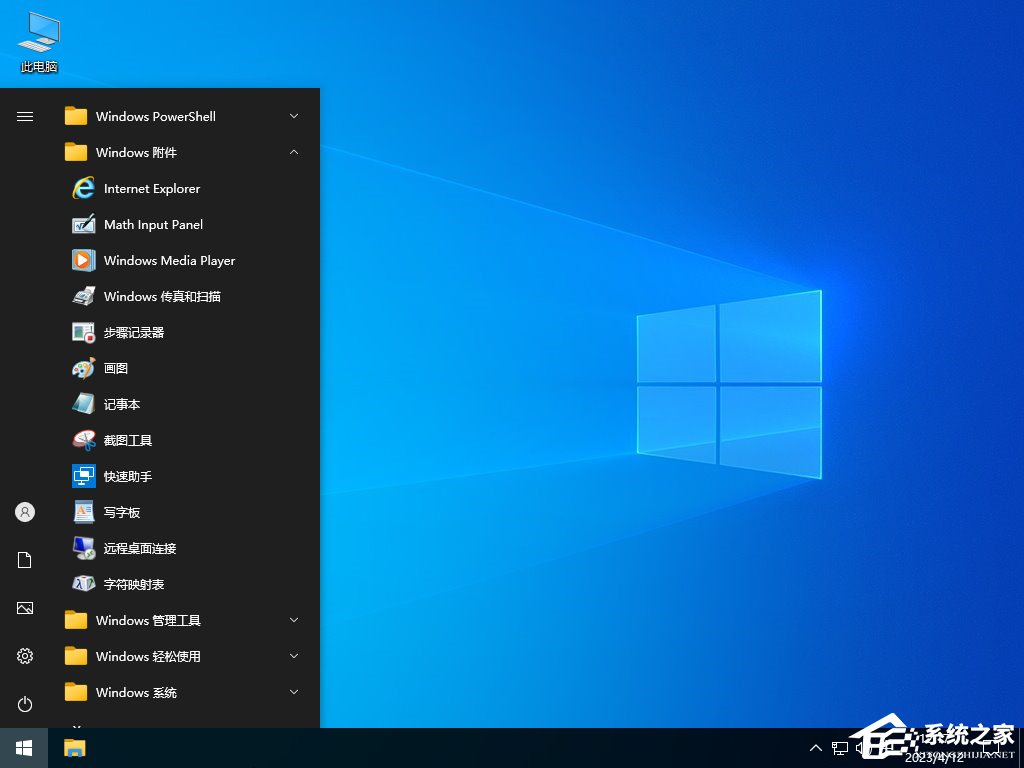Open Internet Explorer from the Start menu

183,189
